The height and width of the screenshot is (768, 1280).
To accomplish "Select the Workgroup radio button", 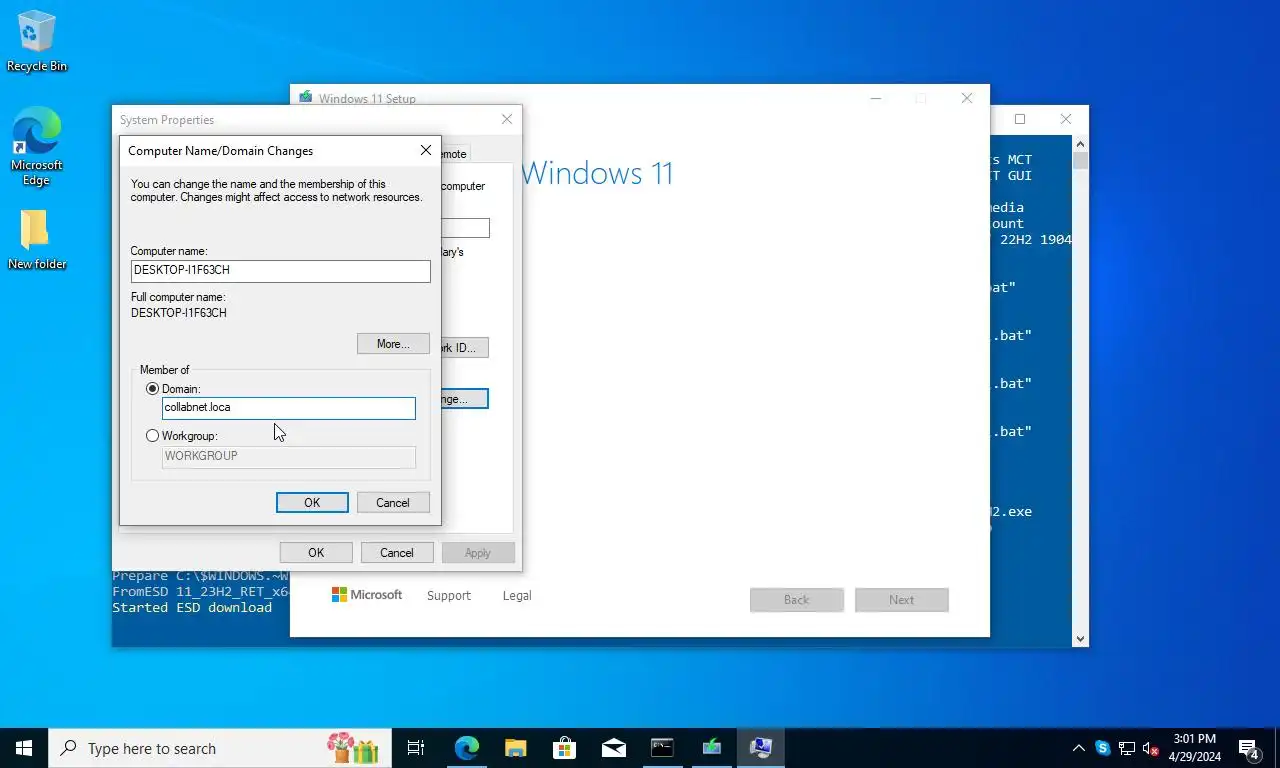I will click(153, 436).
